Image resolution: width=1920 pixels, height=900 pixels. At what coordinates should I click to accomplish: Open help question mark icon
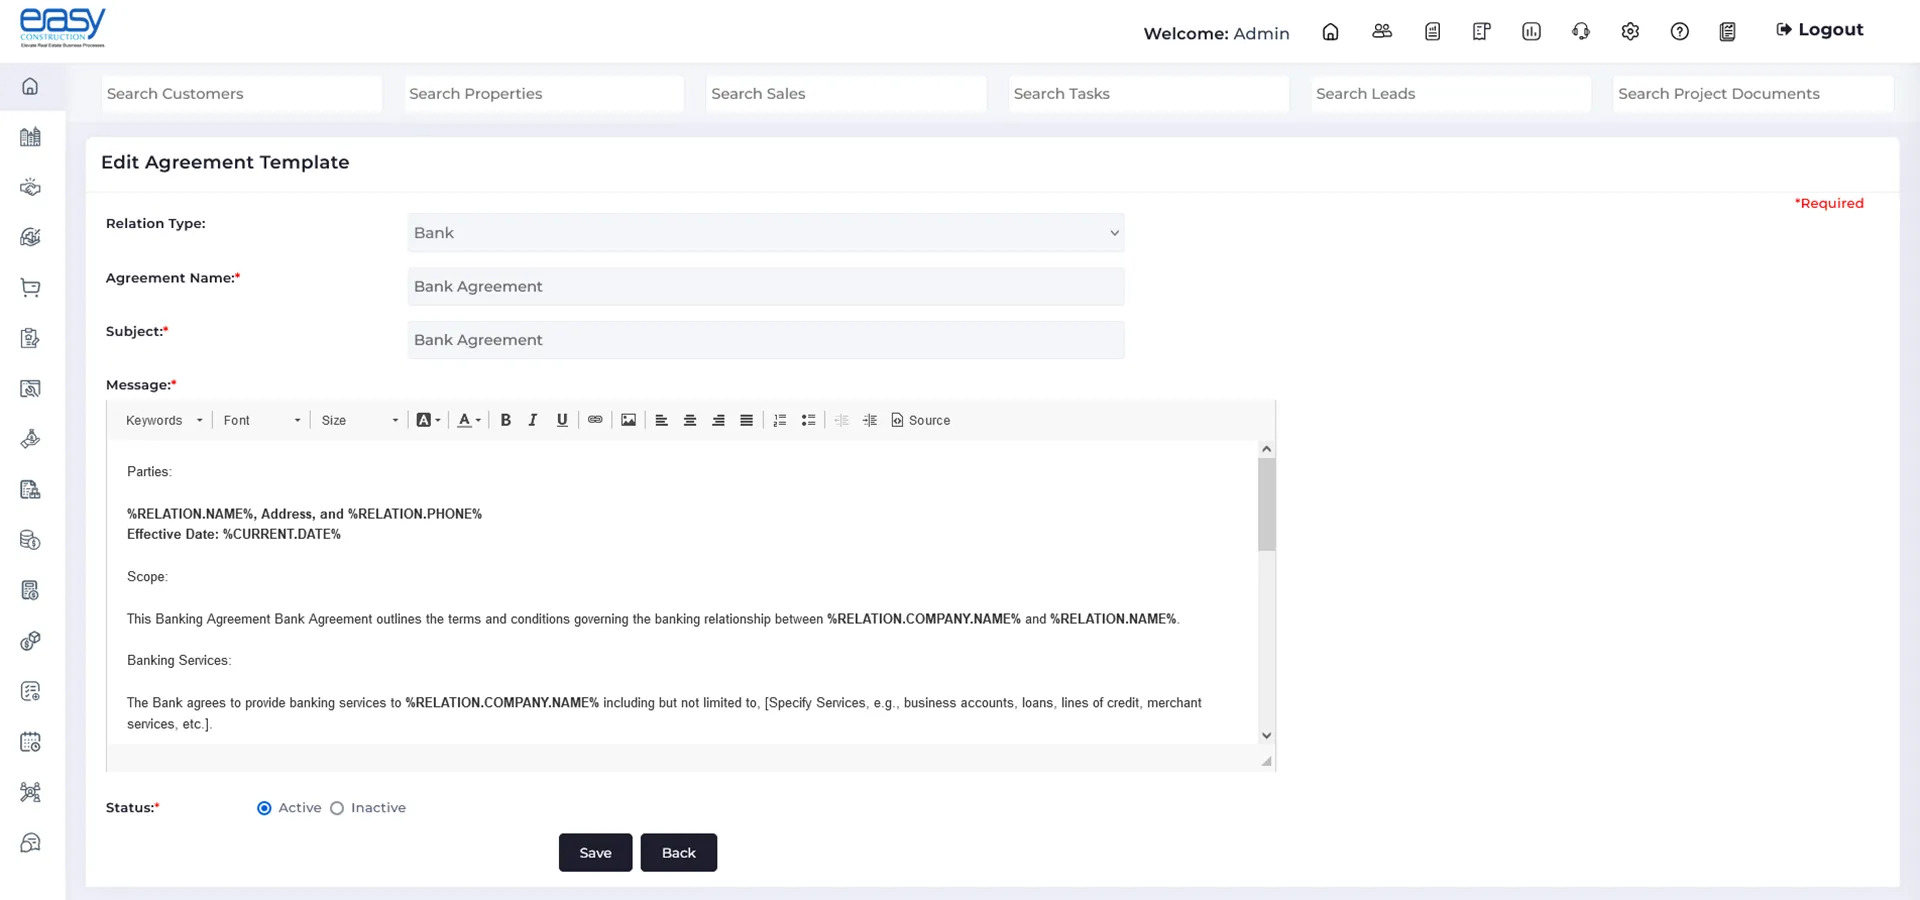pyautogui.click(x=1680, y=32)
